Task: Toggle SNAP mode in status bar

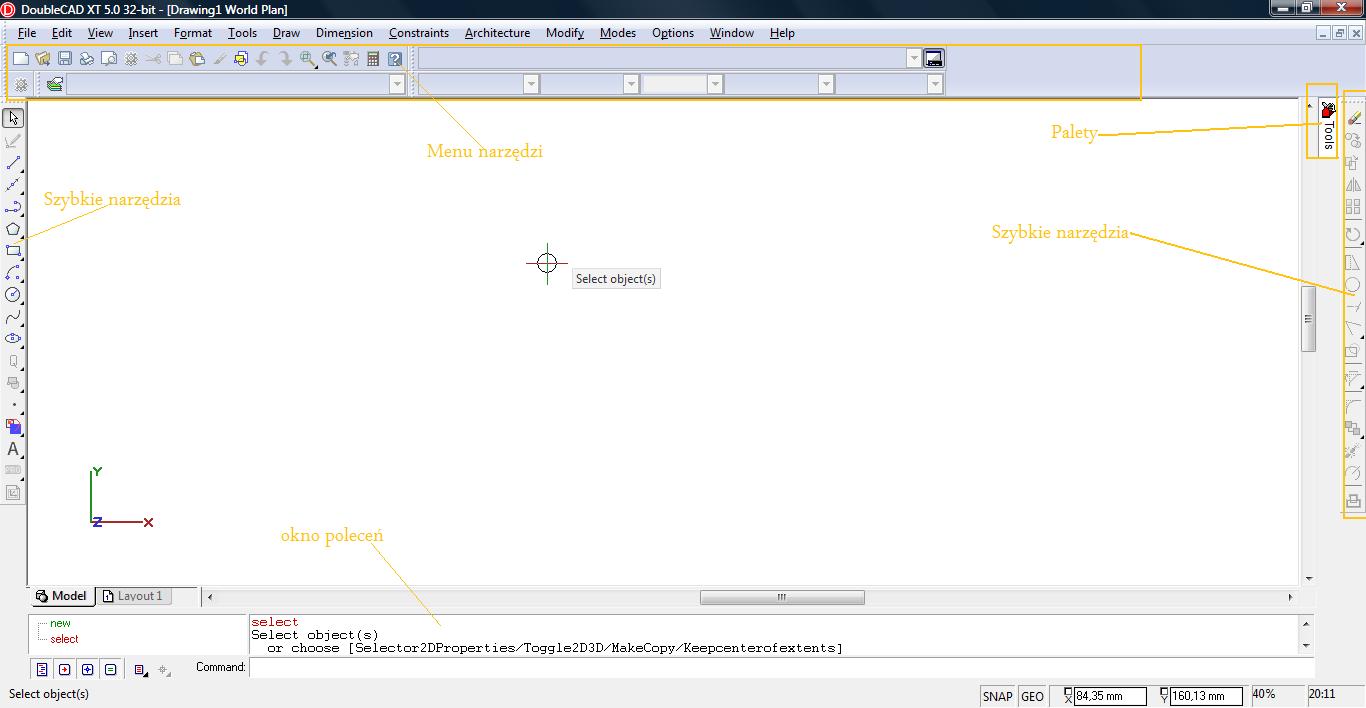Action: pos(997,696)
